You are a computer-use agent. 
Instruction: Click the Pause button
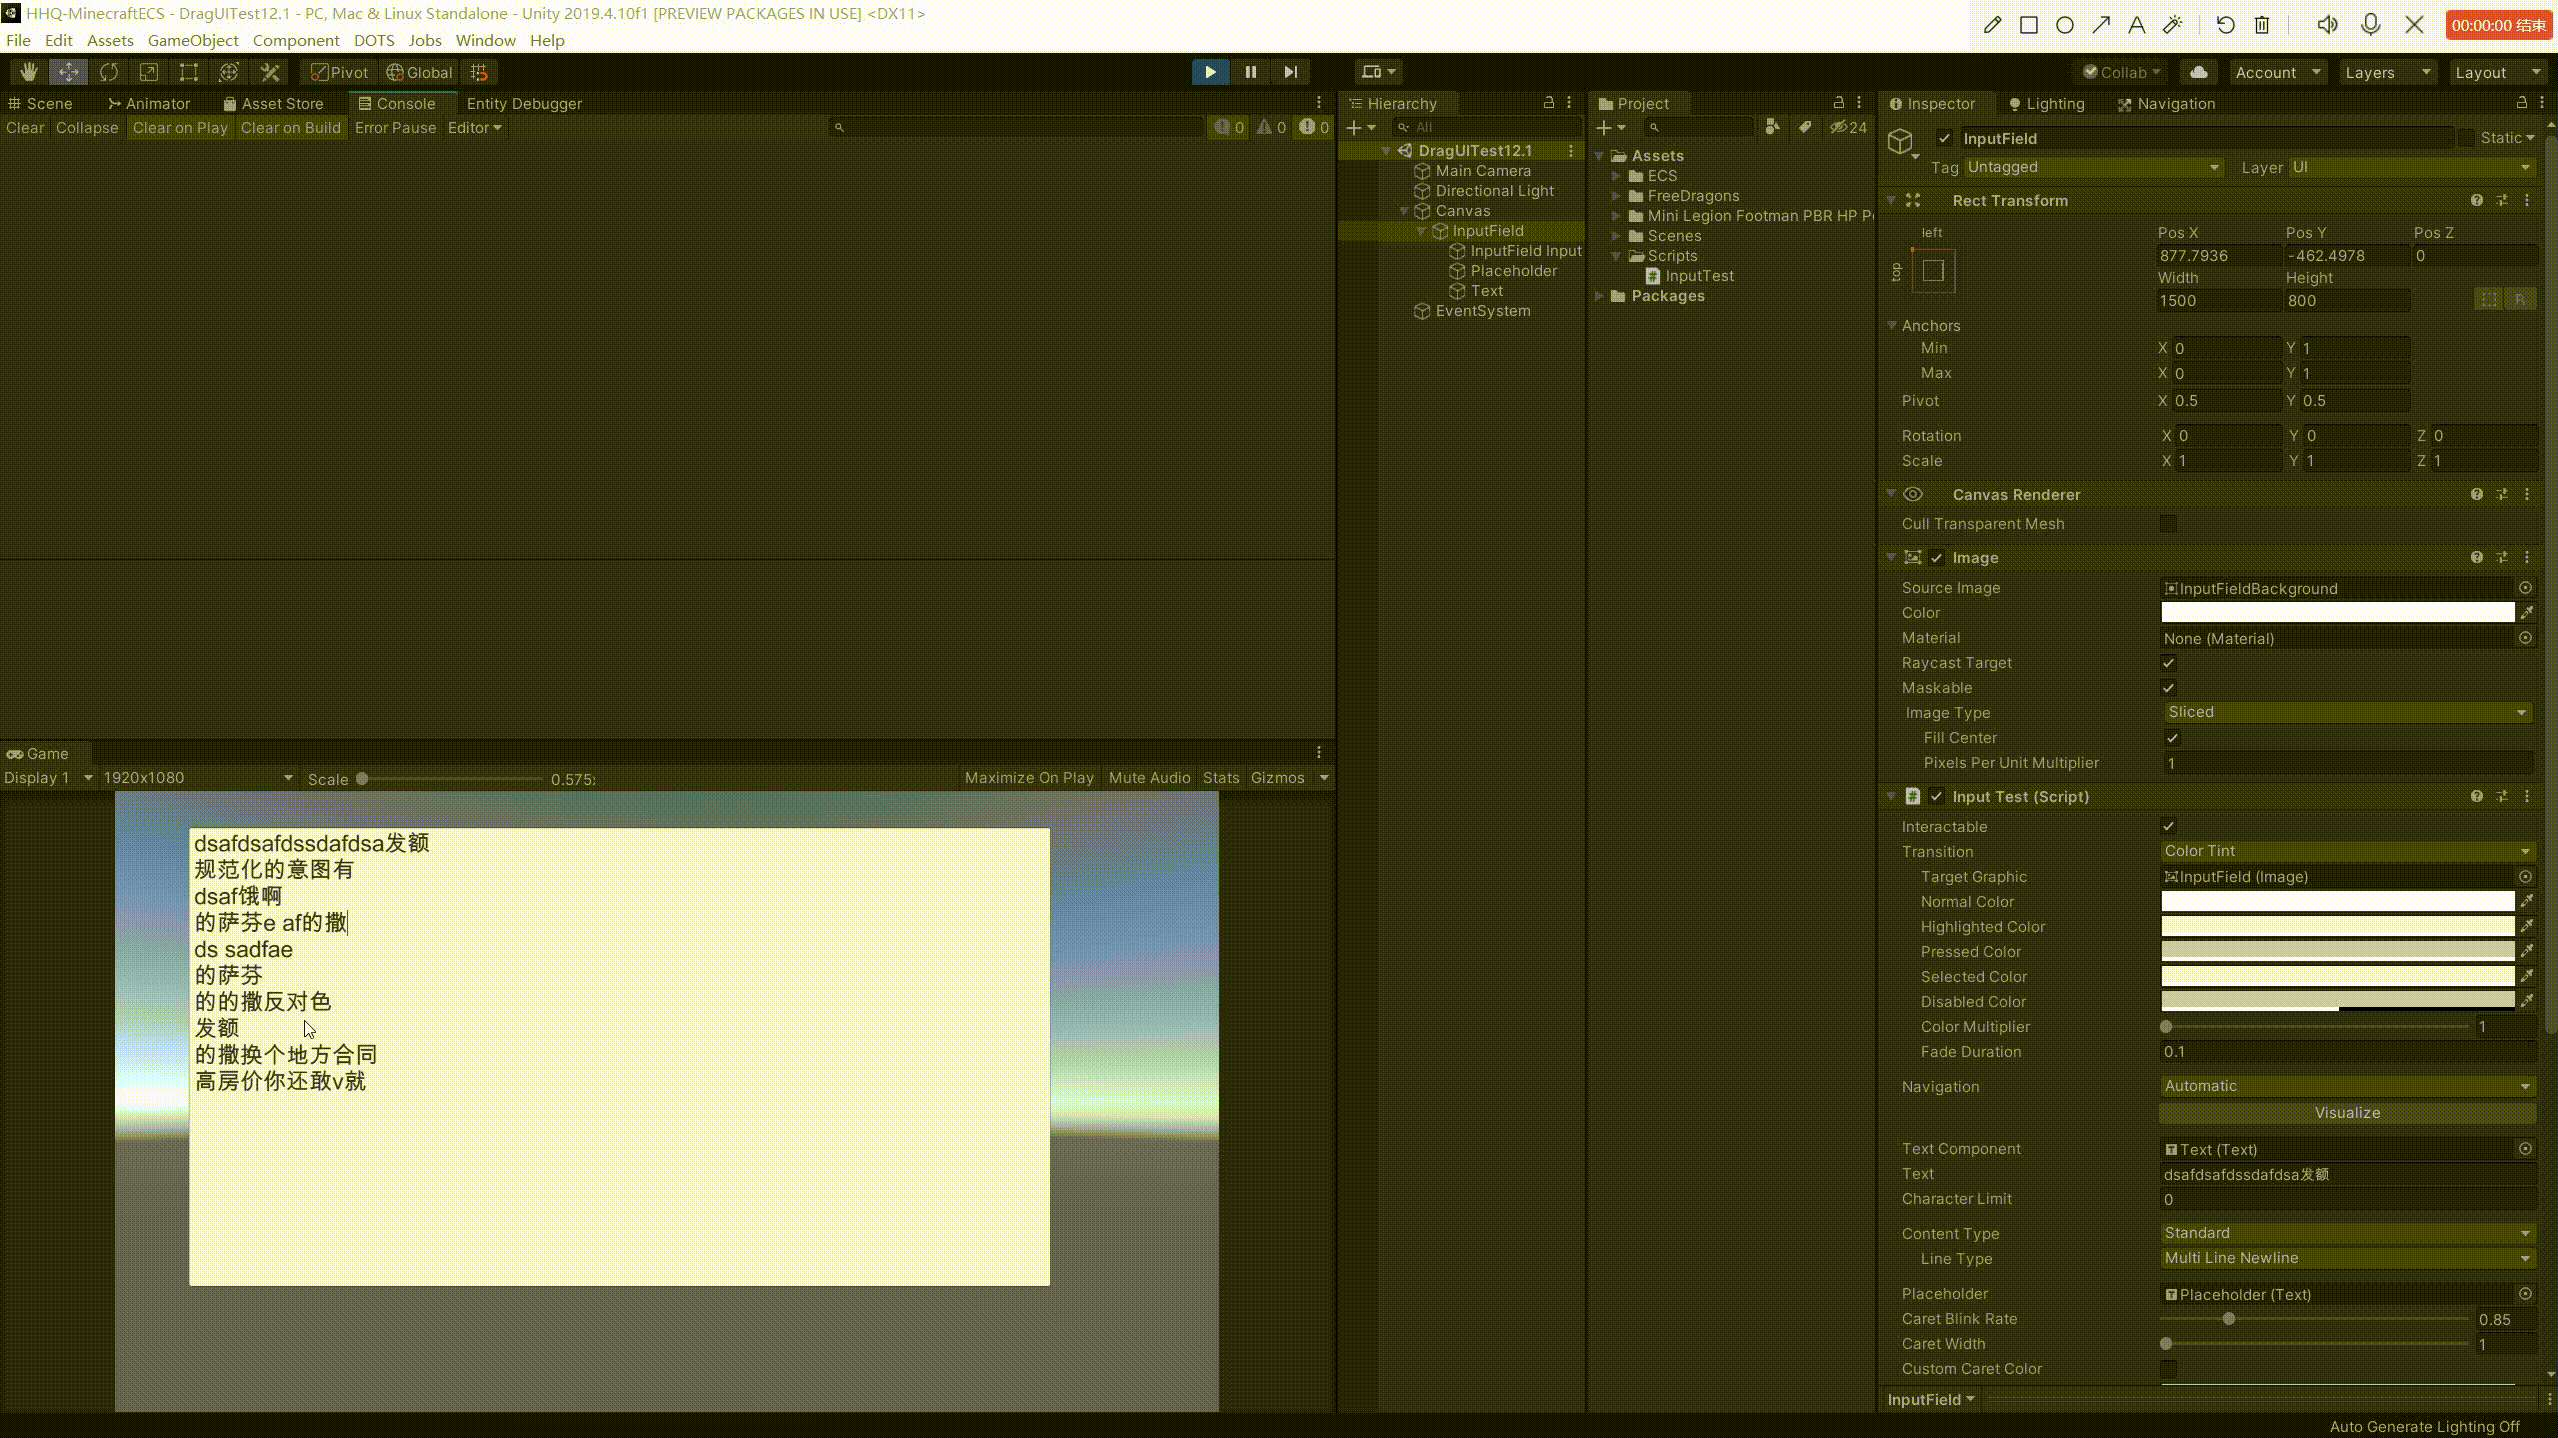[1250, 72]
